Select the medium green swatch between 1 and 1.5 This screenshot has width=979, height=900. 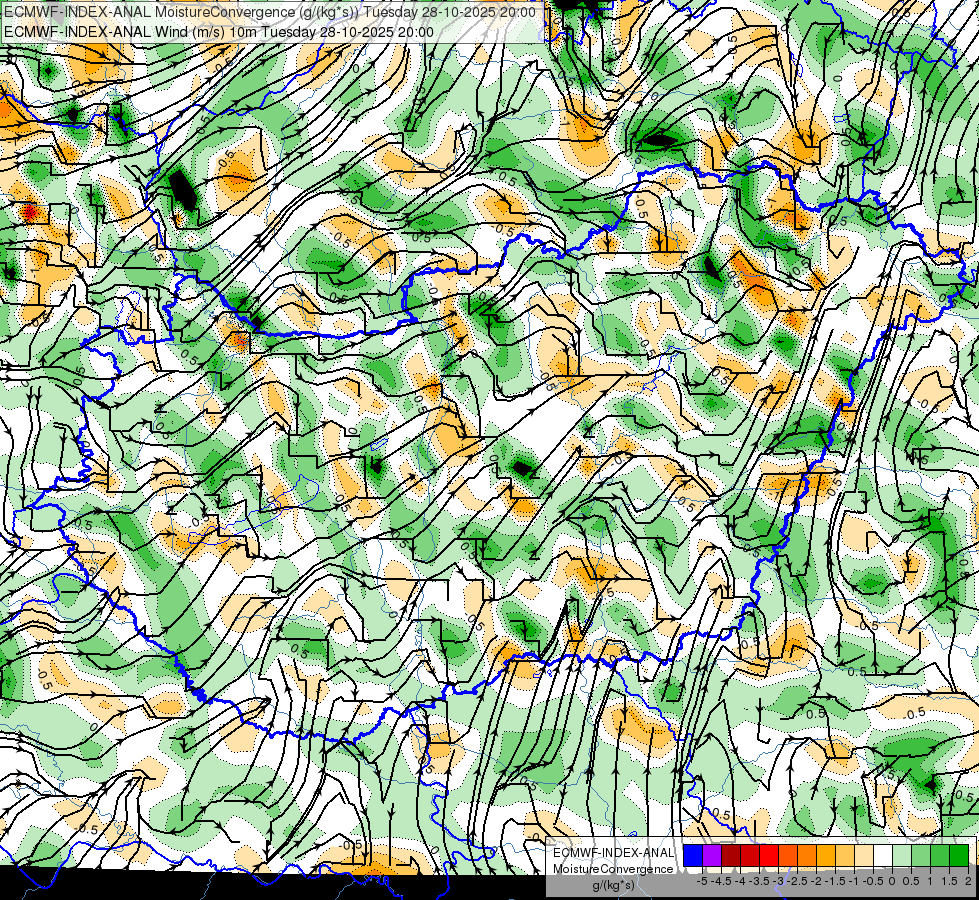pos(940,856)
